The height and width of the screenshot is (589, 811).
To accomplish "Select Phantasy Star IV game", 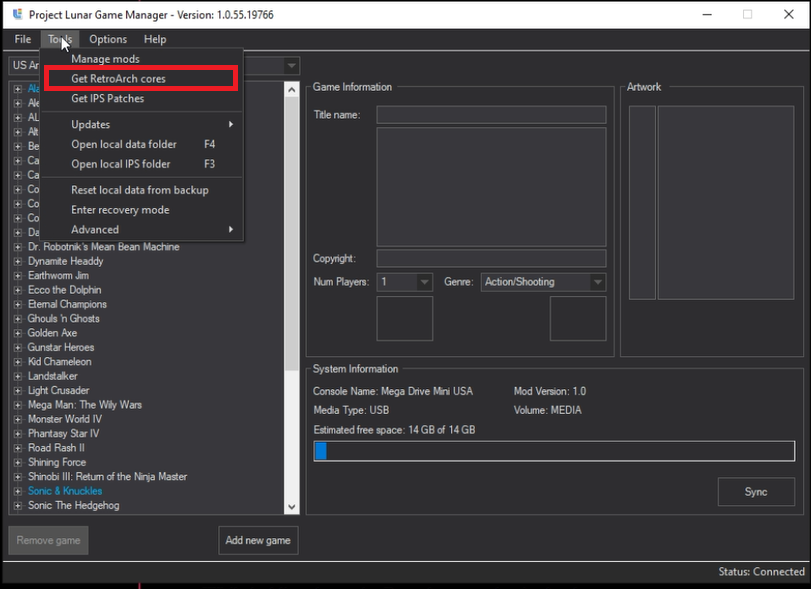I will pos(63,433).
